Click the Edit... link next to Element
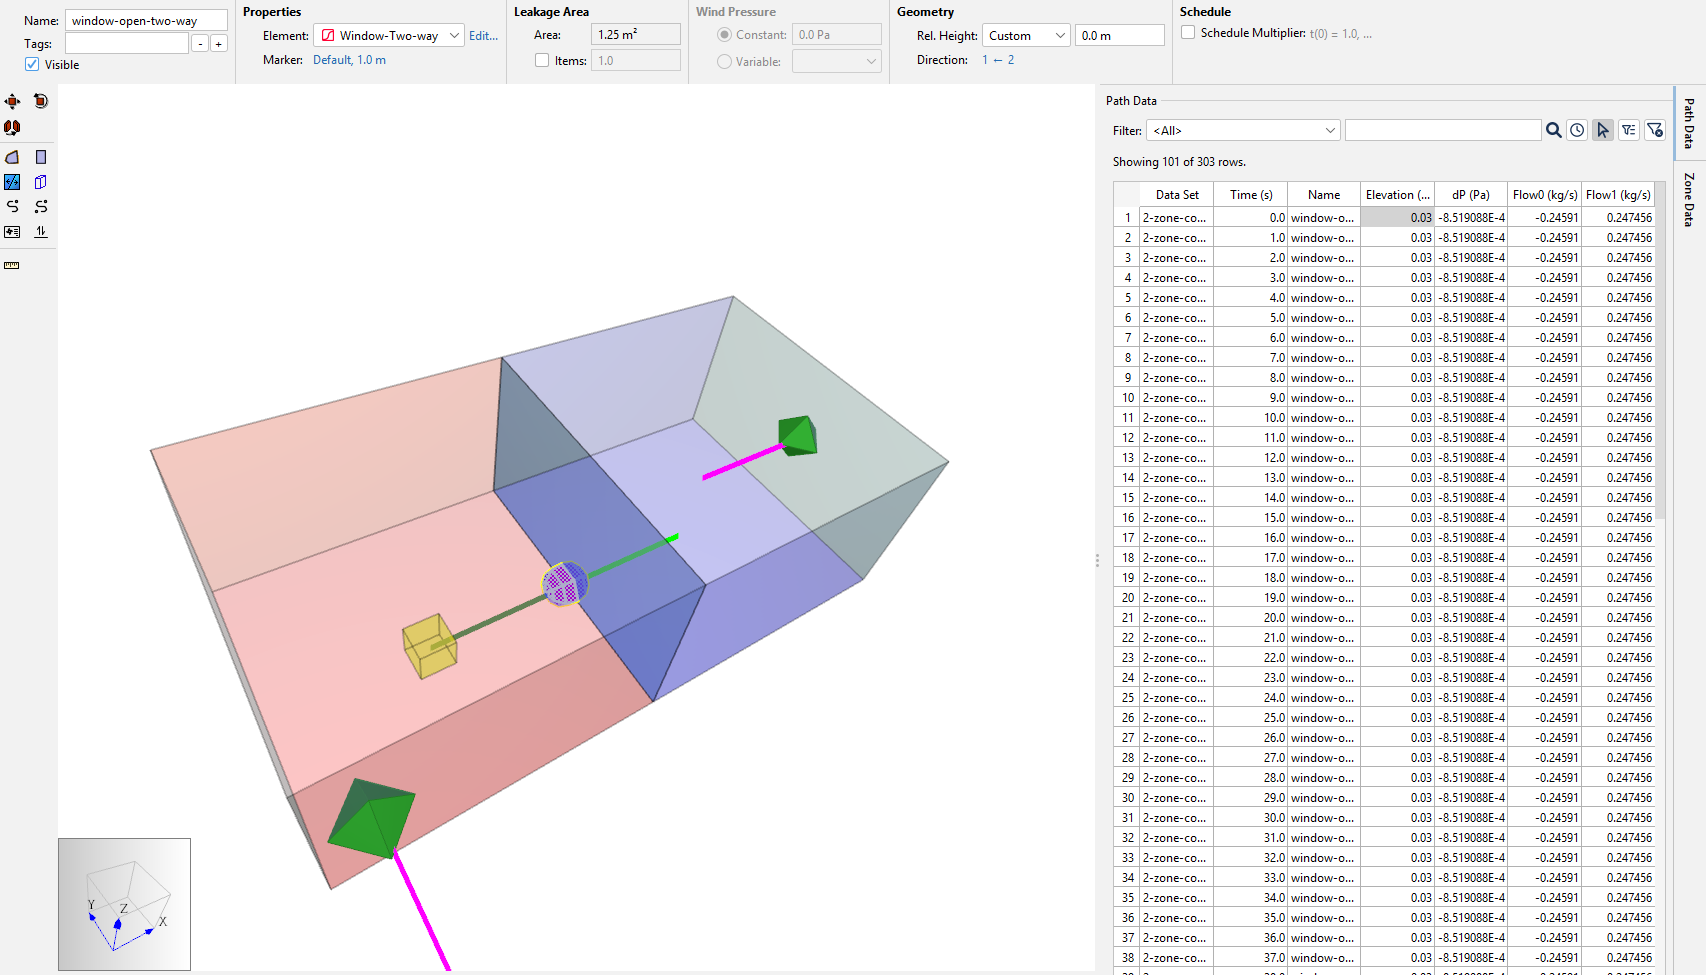 coord(483,35)
